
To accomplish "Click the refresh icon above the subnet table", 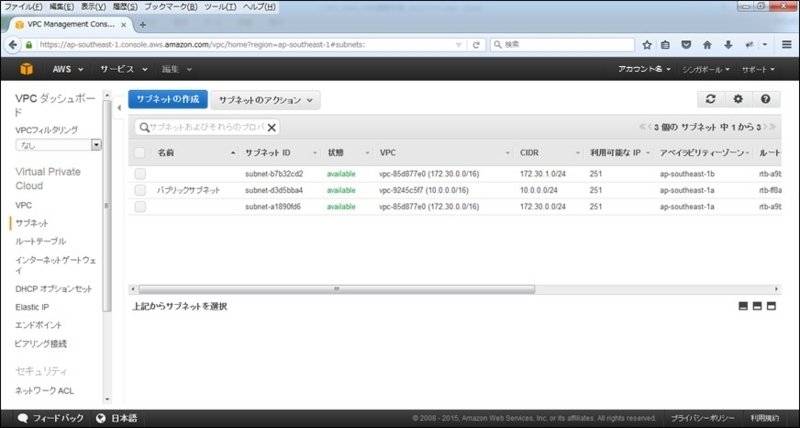I will point(710,100).
